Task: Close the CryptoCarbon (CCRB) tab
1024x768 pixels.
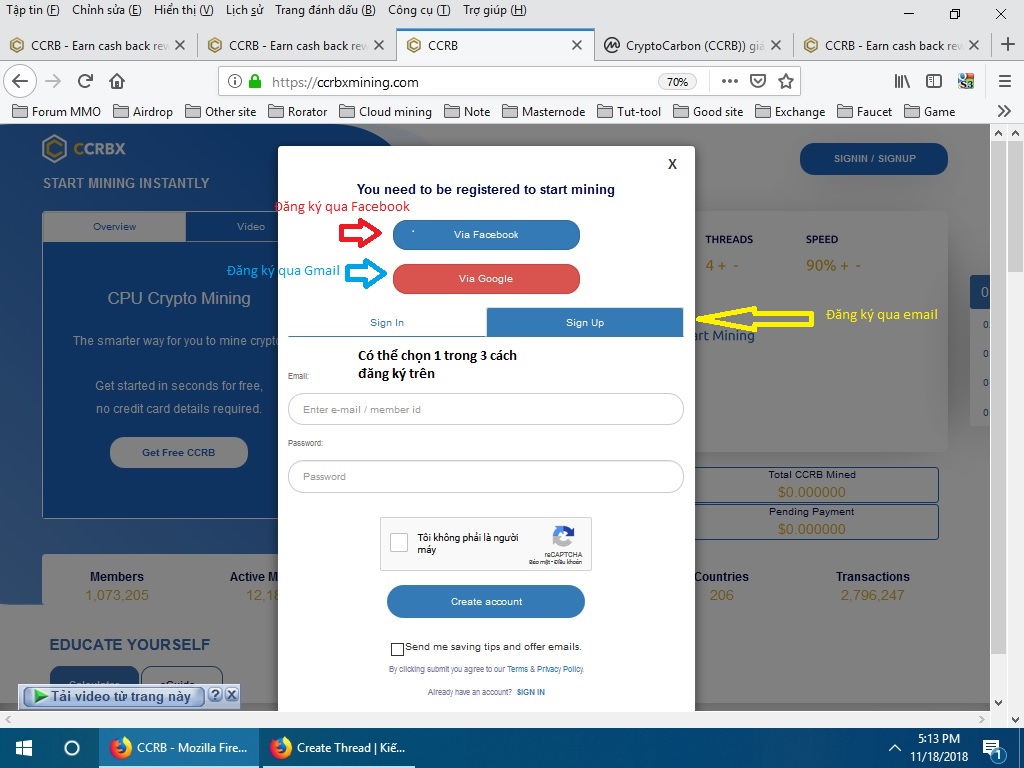Action: coord(776,45)
